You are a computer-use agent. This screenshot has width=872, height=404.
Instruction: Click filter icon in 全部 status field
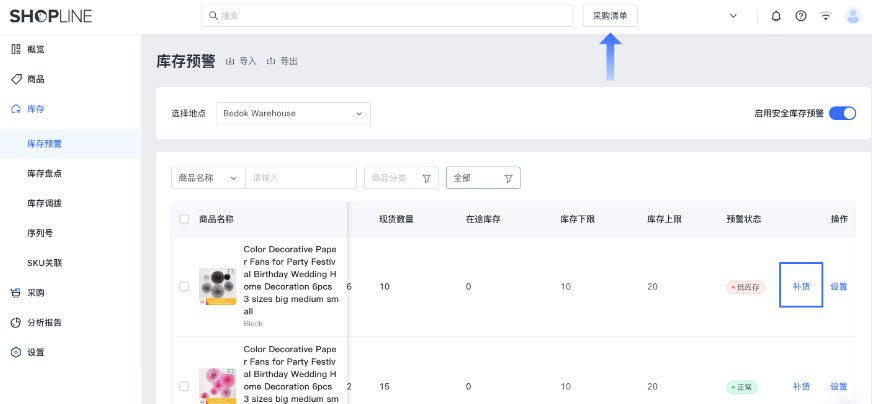[508, 178]
